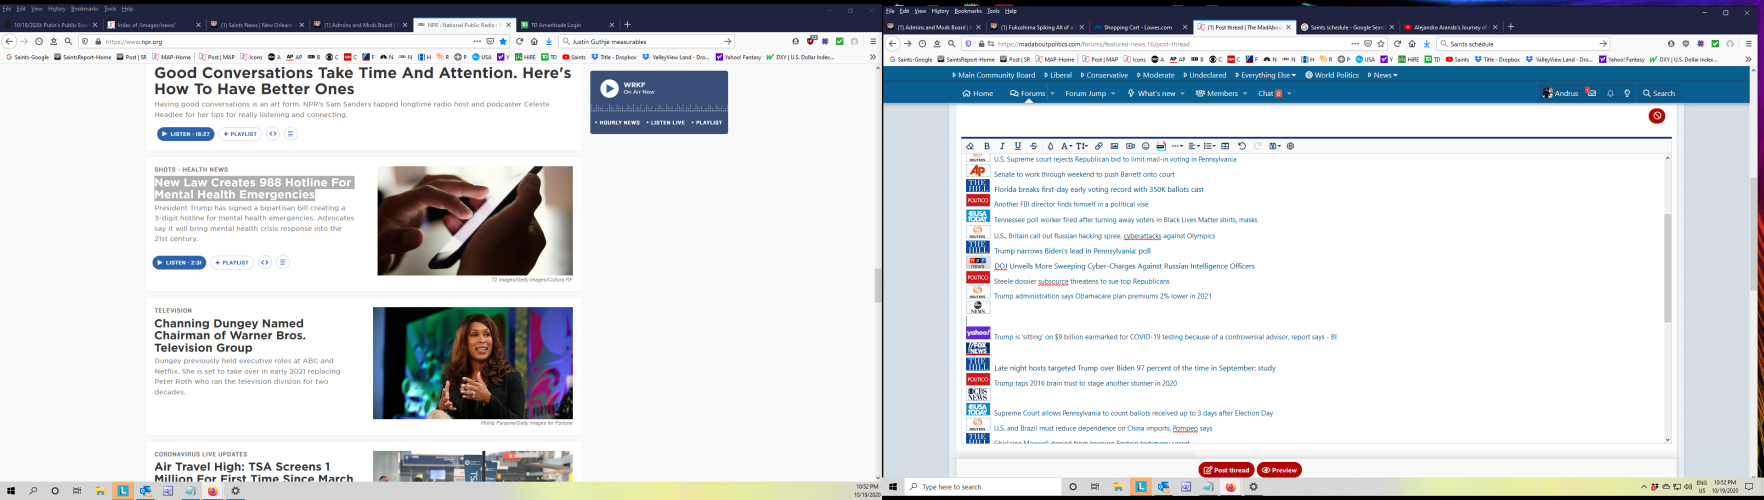Viewport: 1764px width, 500px height.
Task: Click bookmark star icon in npr.org address bar
Action: point(503,42)
